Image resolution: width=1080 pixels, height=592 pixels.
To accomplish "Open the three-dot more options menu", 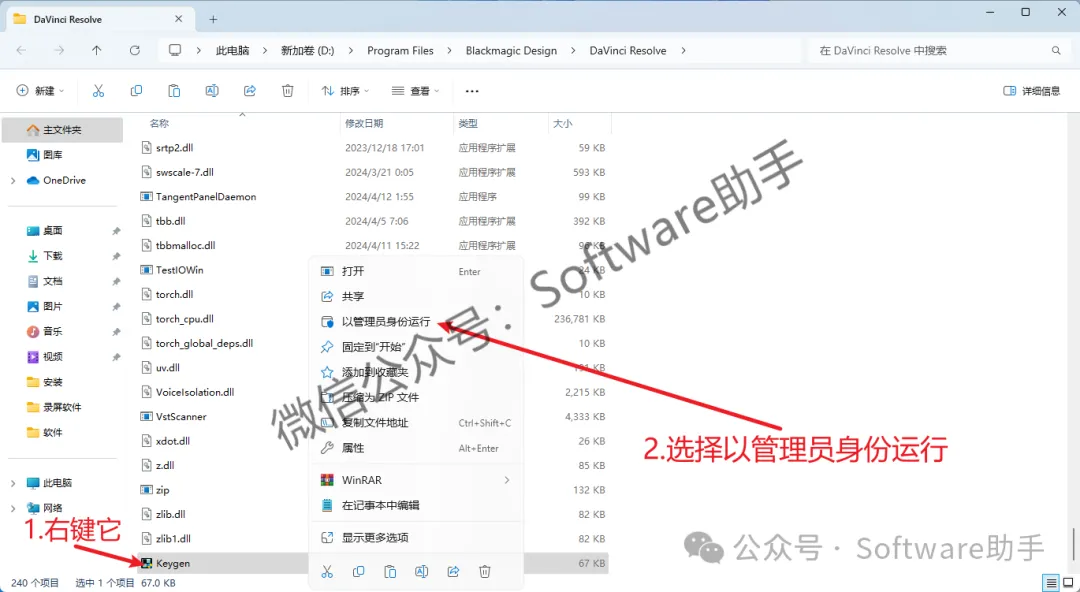I will point(472,91).
